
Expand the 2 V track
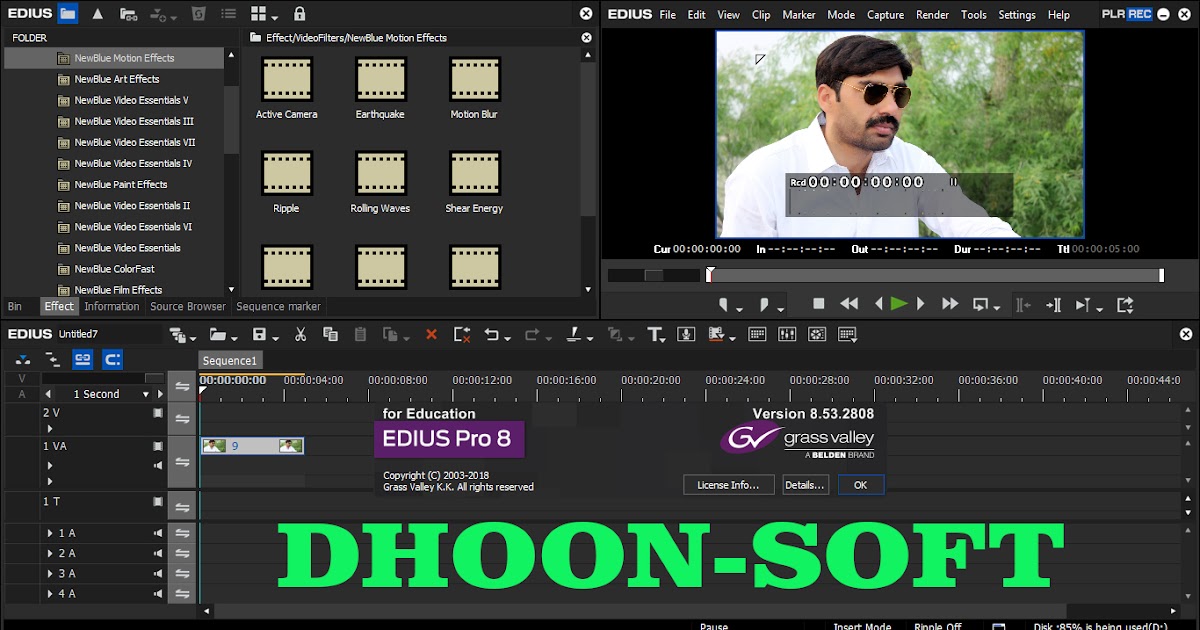click(50, 428)
